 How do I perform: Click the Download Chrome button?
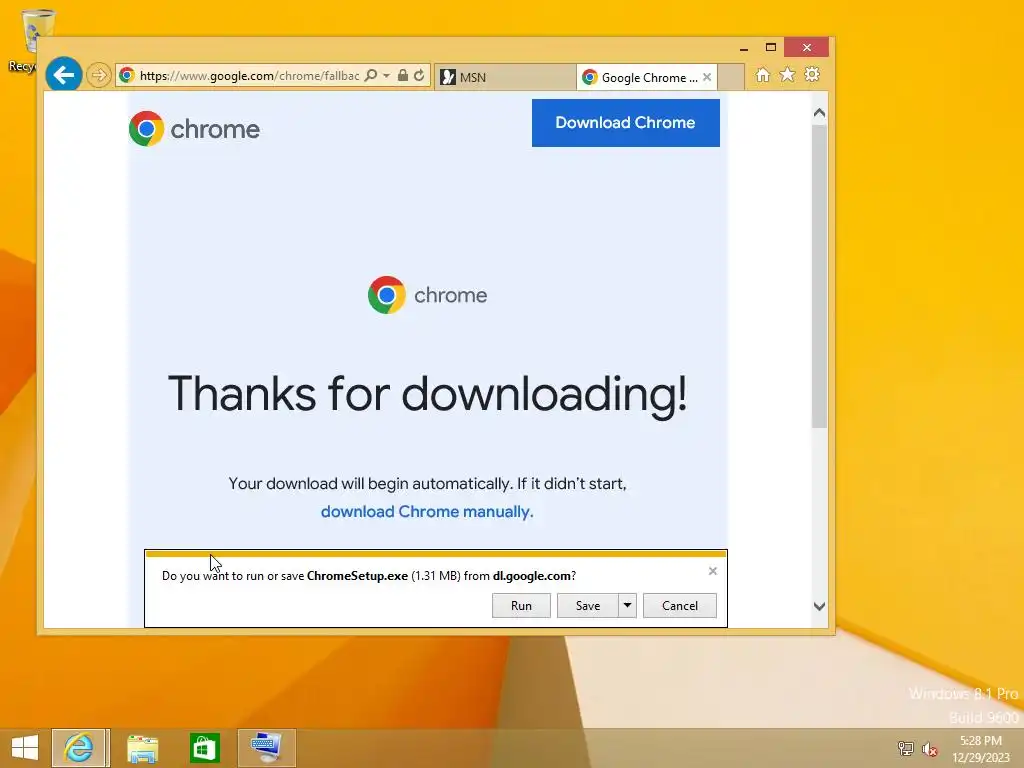click(626, 123)
